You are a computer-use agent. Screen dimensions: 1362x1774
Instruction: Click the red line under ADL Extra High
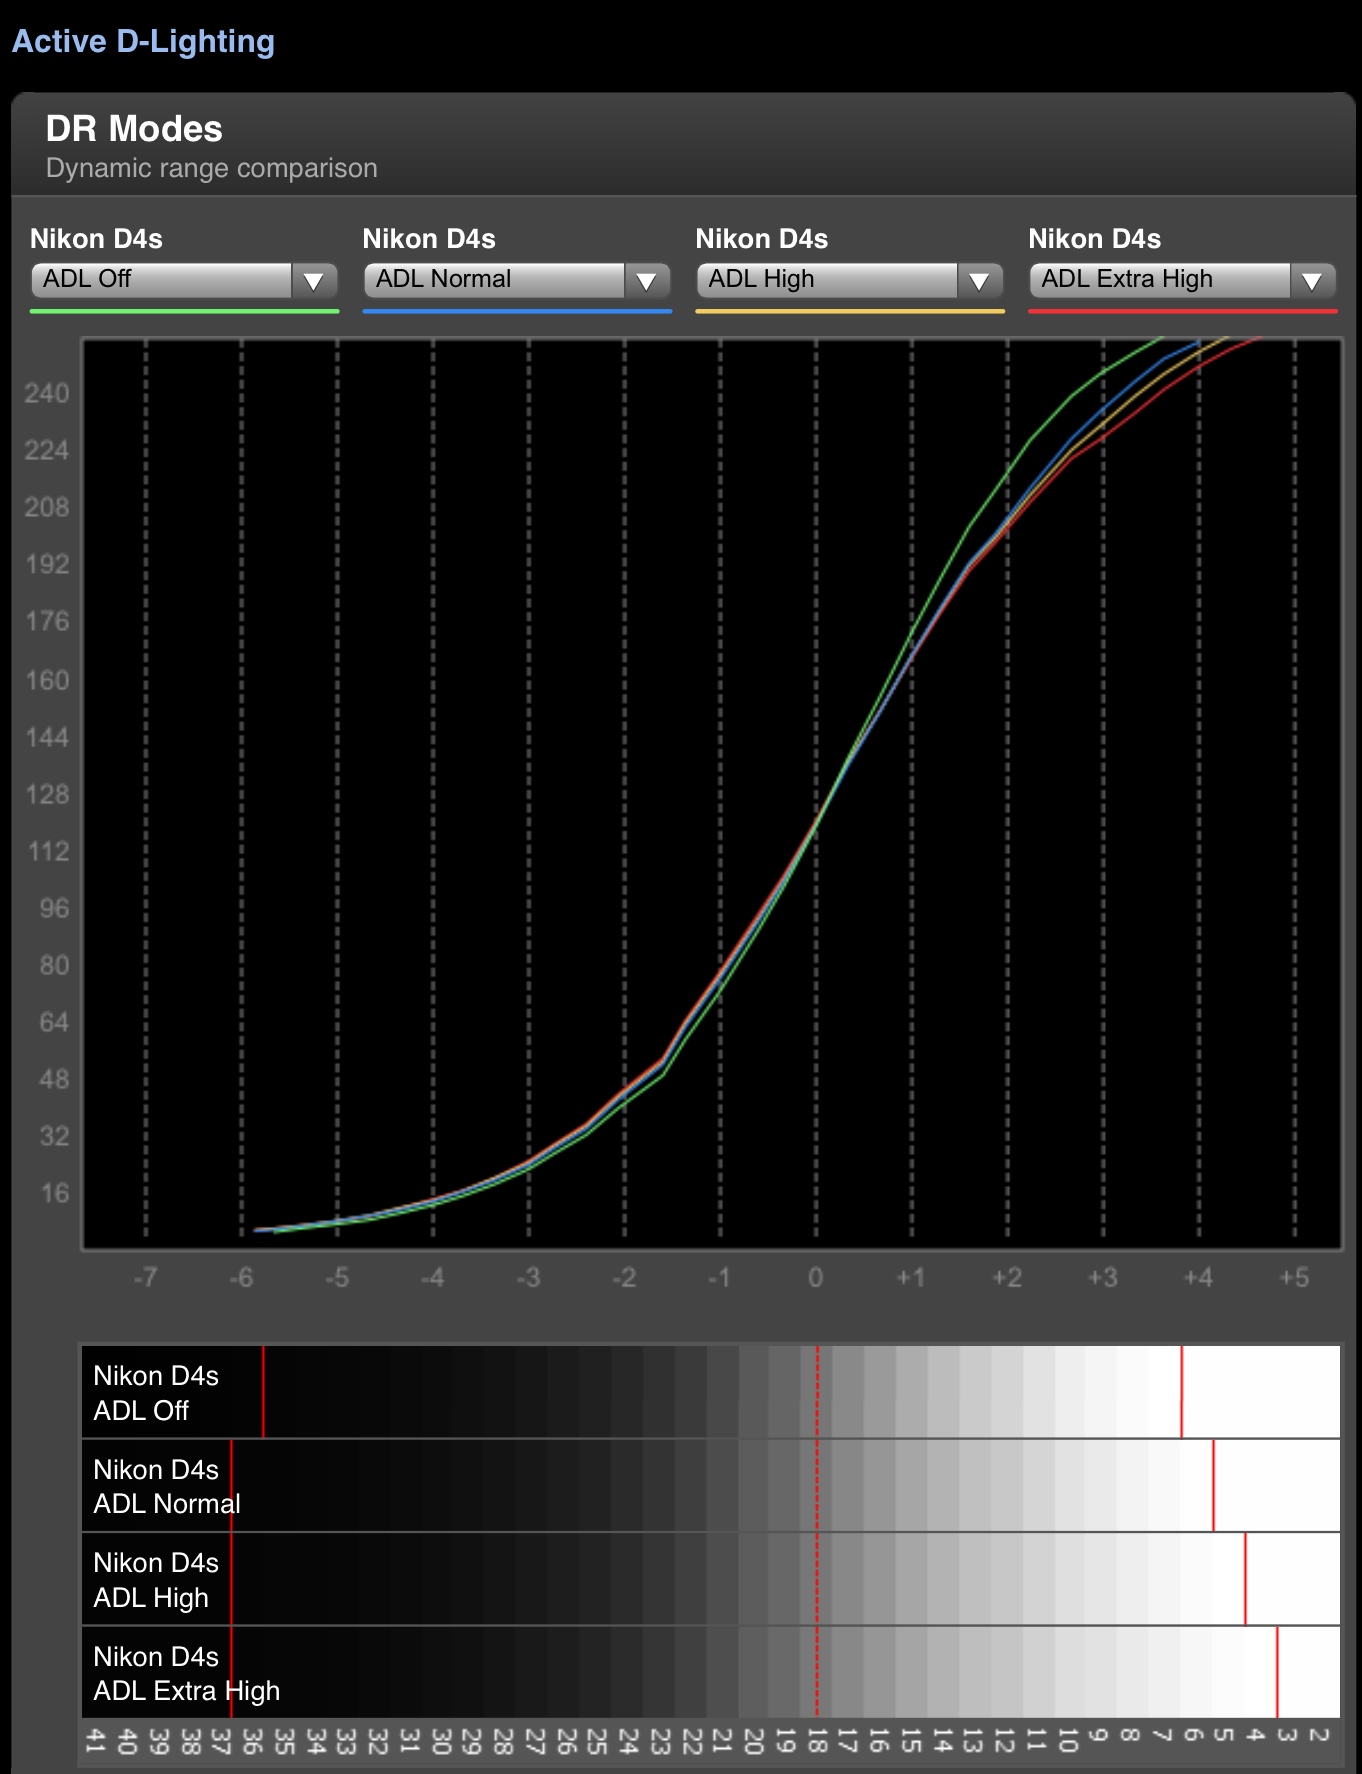1182,312
